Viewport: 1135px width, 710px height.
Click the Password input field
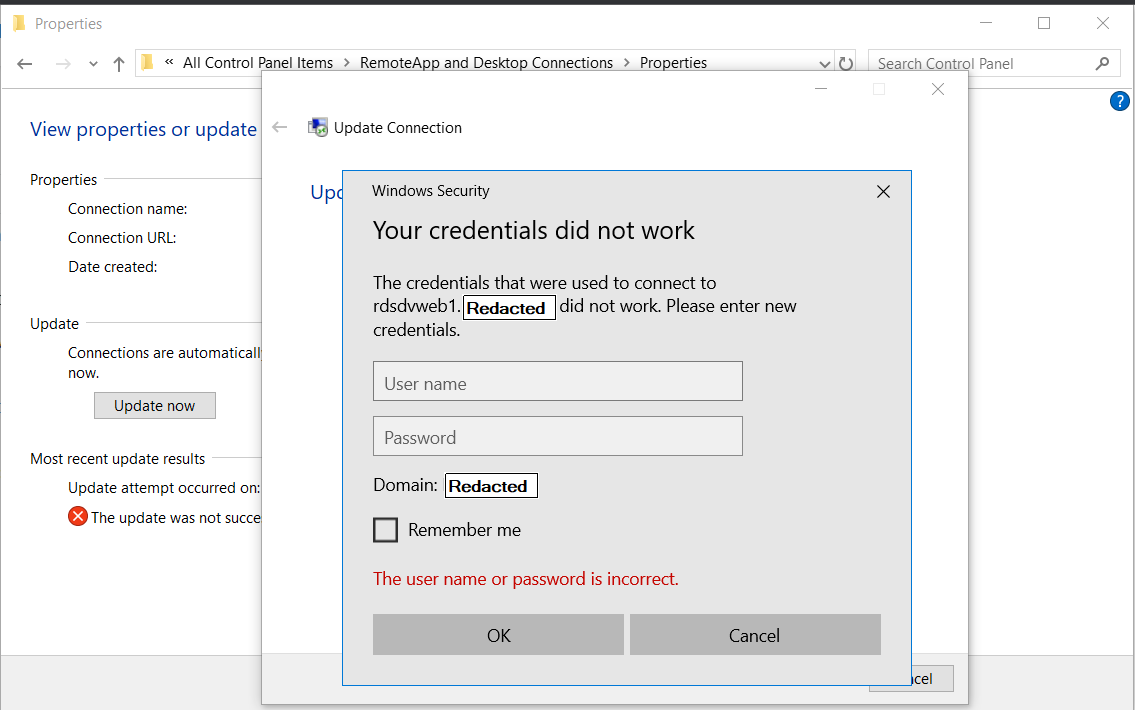557,436
